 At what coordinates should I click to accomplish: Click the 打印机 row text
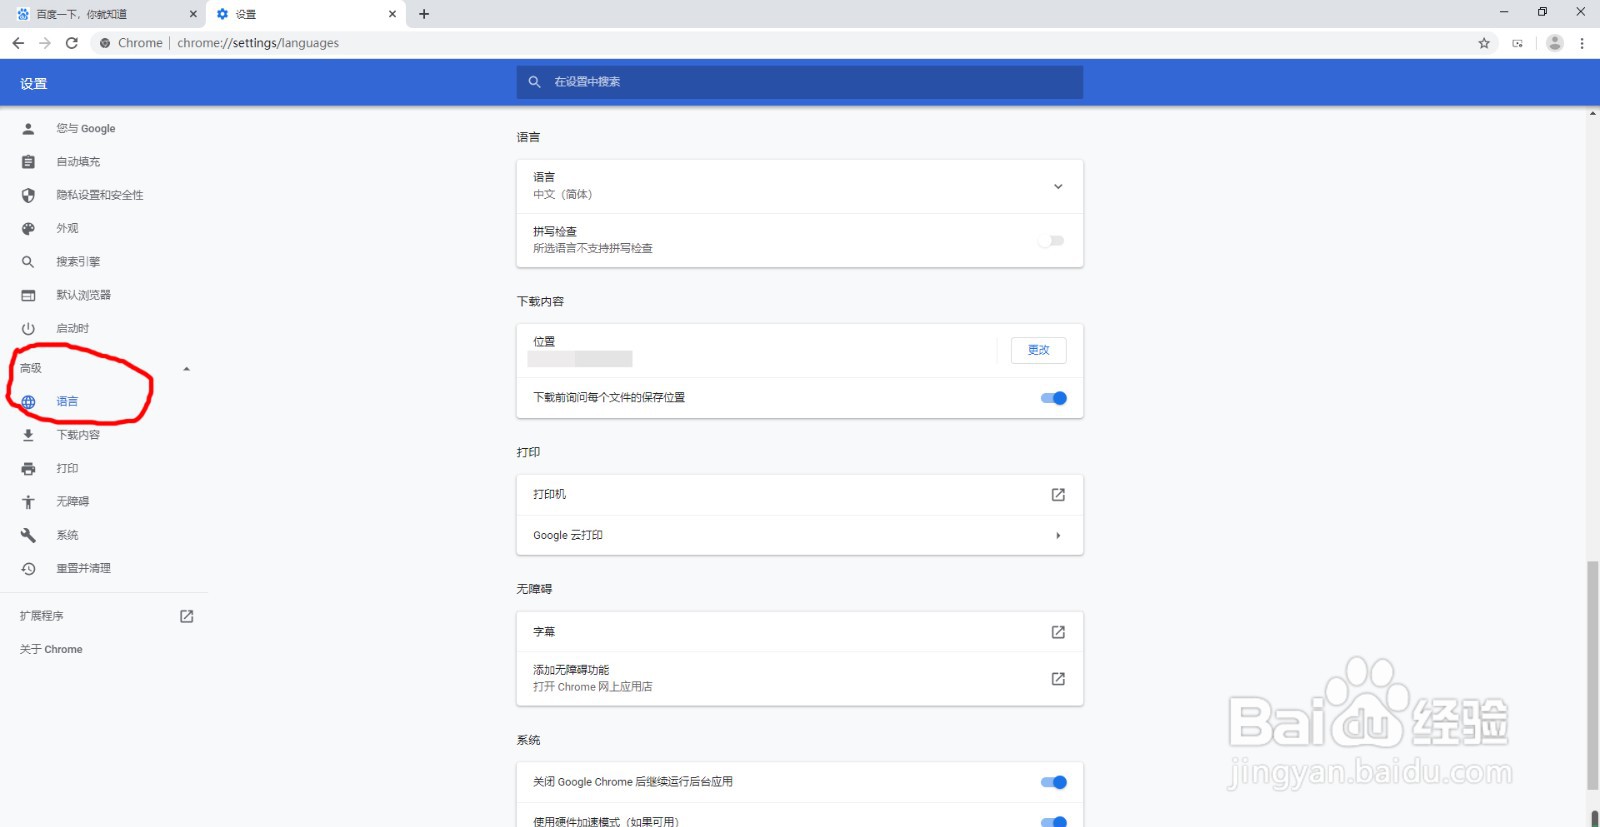pyautogui.click(x=549, y=495)
